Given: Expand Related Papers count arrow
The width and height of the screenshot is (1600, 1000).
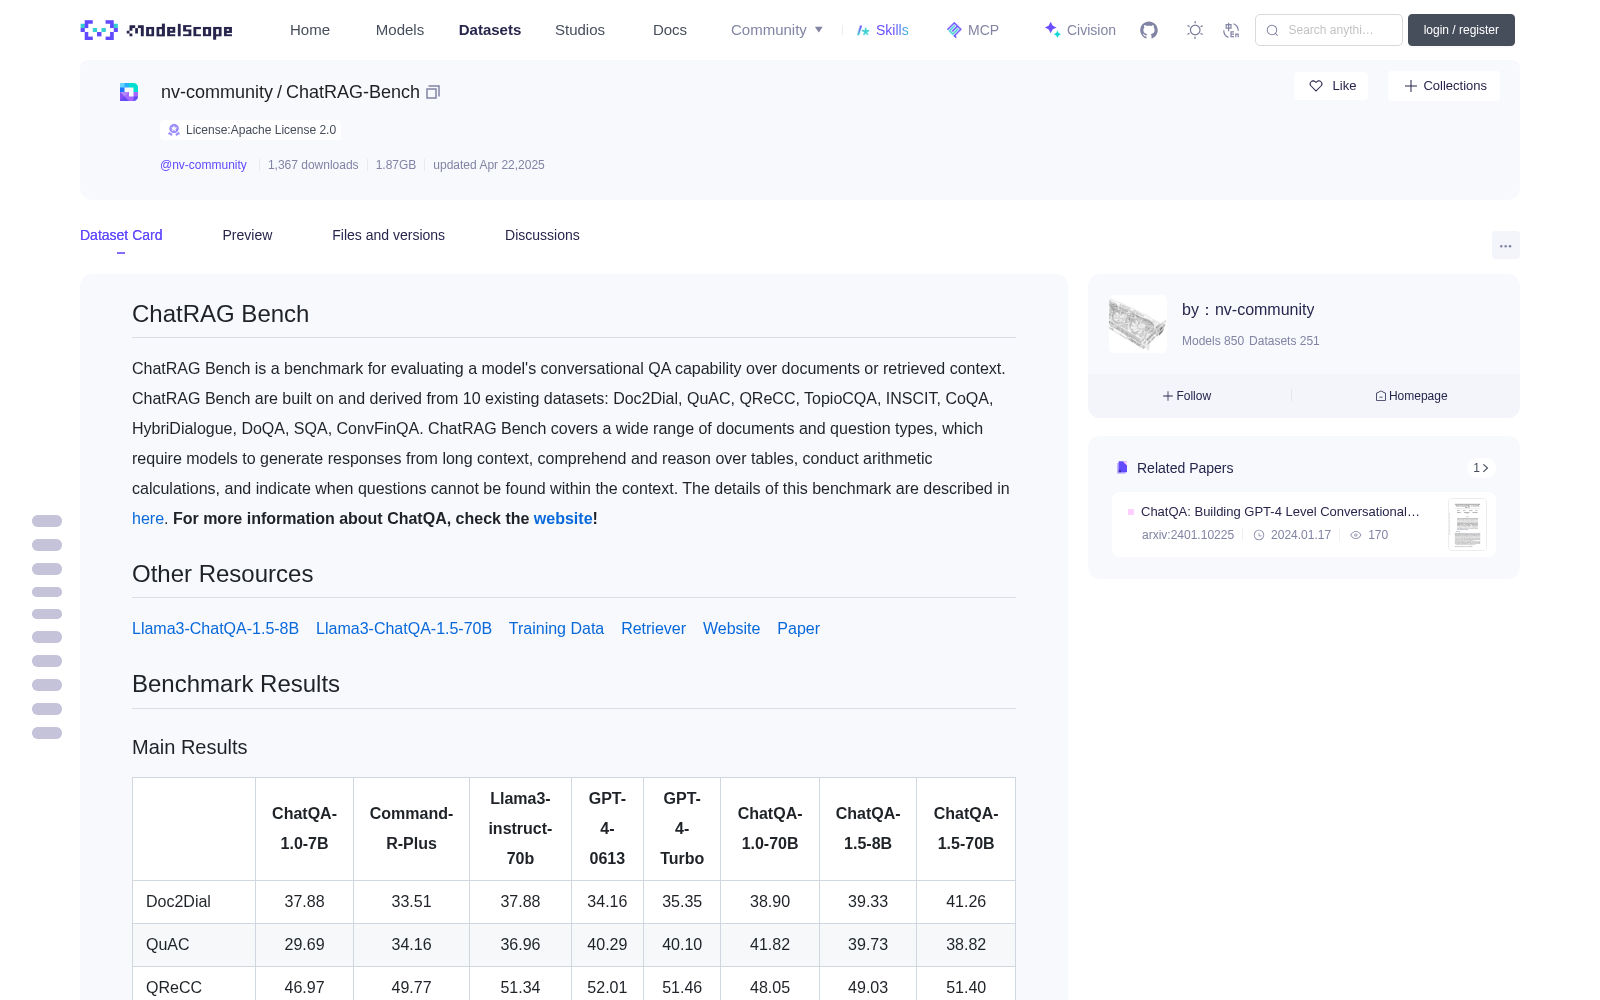Looking at the screenshot, I should pyautogui.click(x=1481, y=468).
